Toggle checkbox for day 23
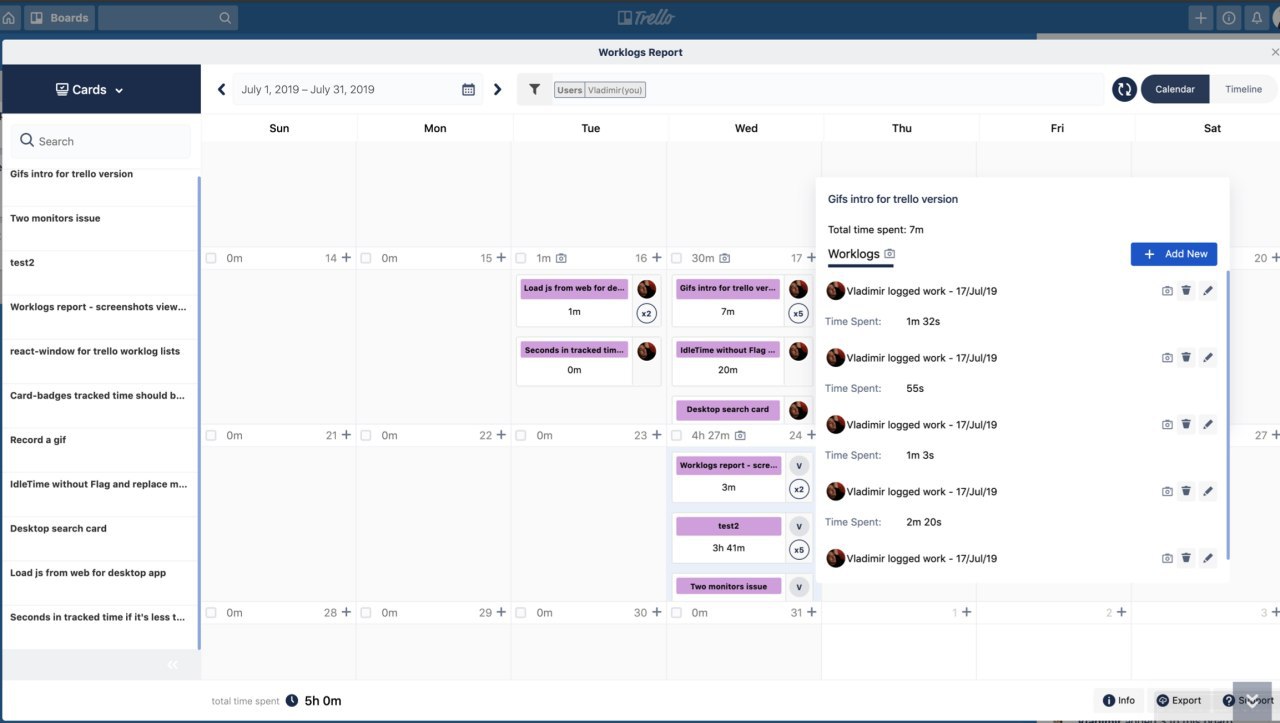This screenshot has height=723, width=1280. (x=521, y=435)
